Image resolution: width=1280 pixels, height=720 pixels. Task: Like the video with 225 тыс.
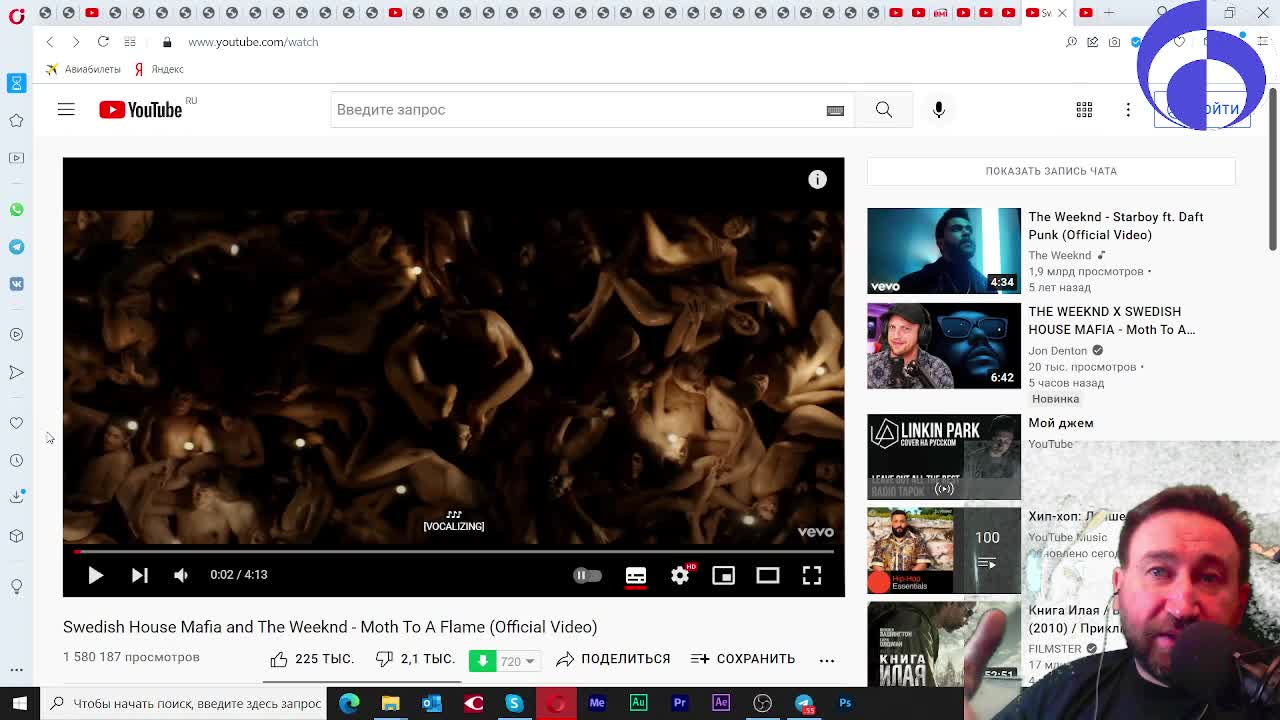(312, 659)
